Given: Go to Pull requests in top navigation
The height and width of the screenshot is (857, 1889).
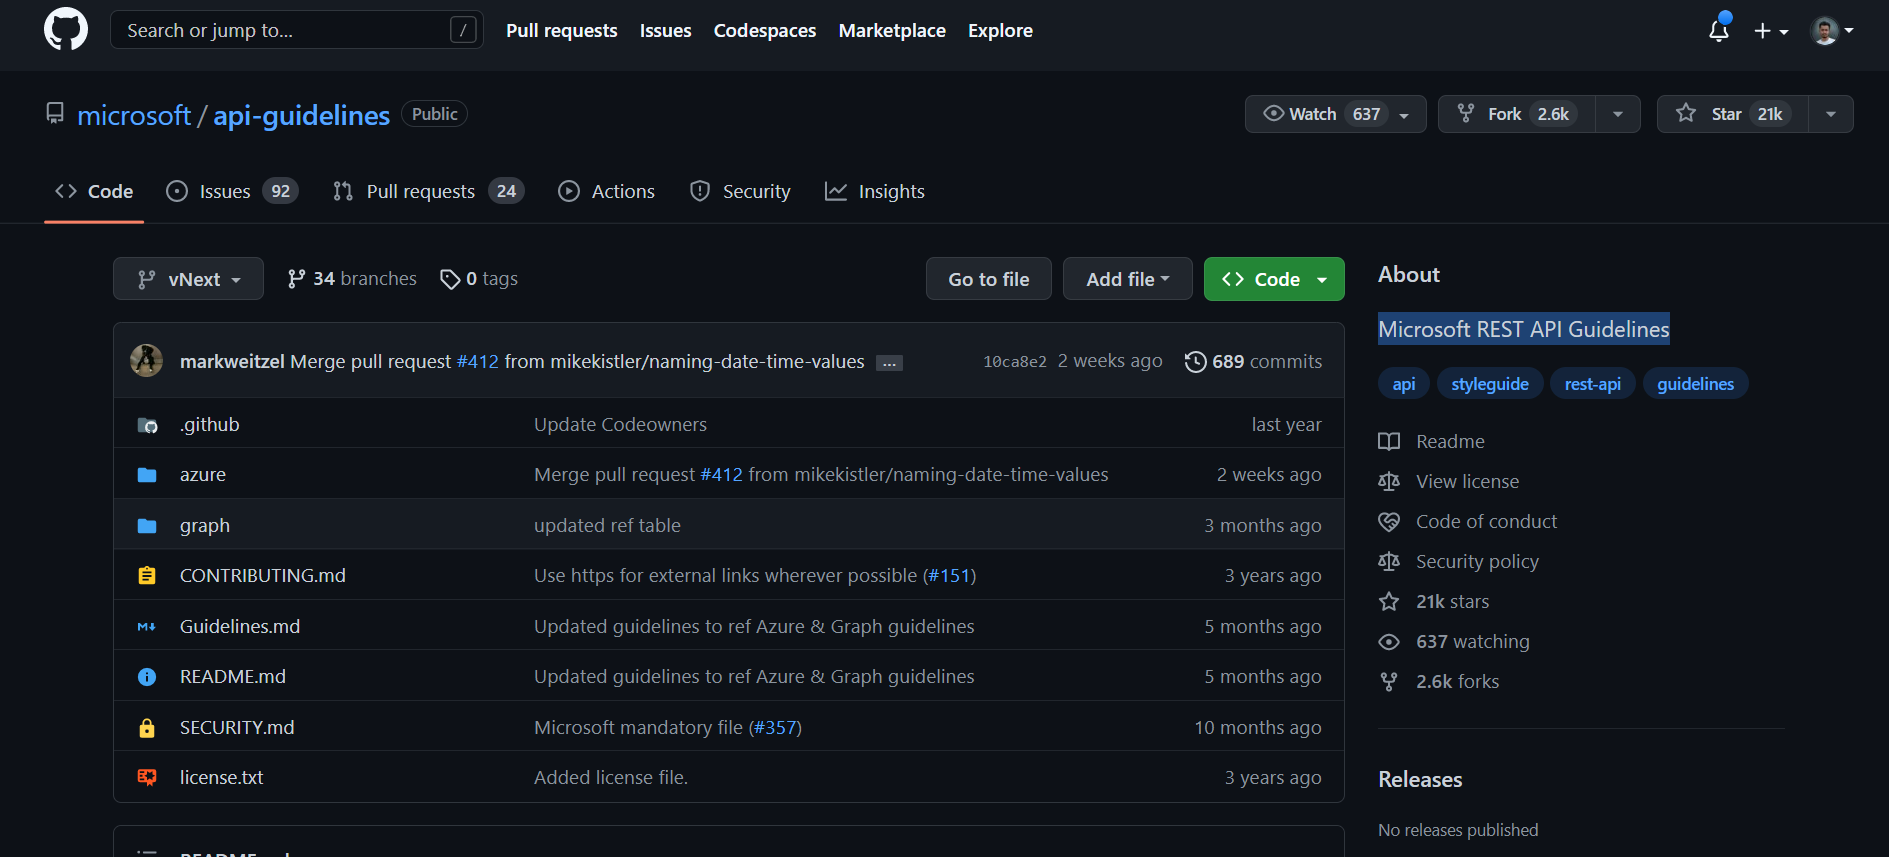Looking at the screenshot, I should point(561,31).
